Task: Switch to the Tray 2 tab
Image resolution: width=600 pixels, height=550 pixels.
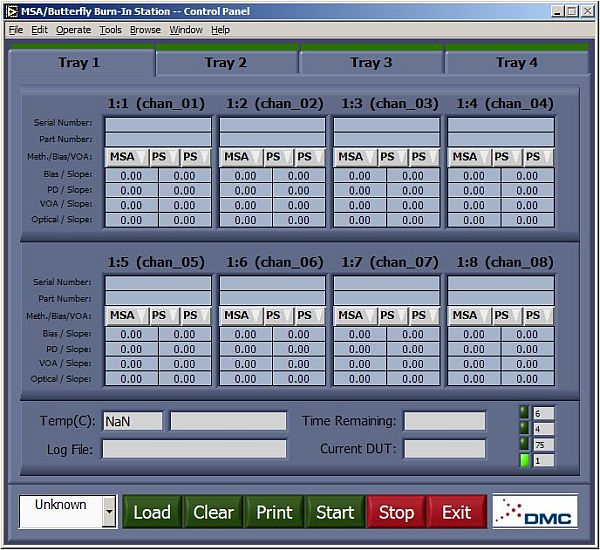Action: tap(227, 62)
